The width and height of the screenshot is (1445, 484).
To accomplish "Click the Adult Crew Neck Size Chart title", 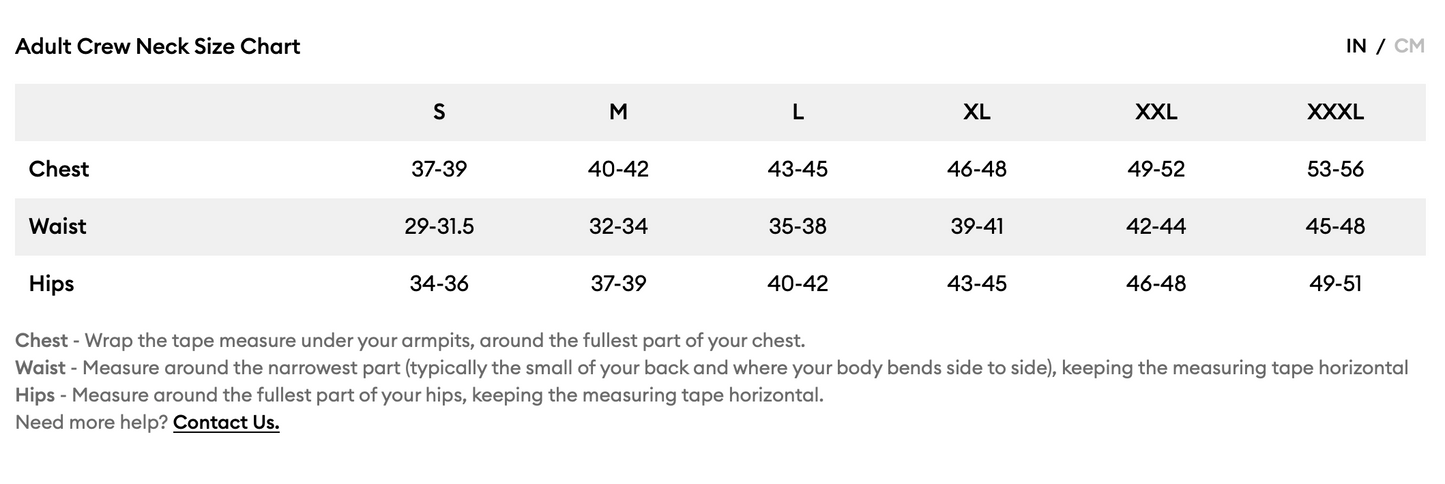I will [x=158, y=46].
